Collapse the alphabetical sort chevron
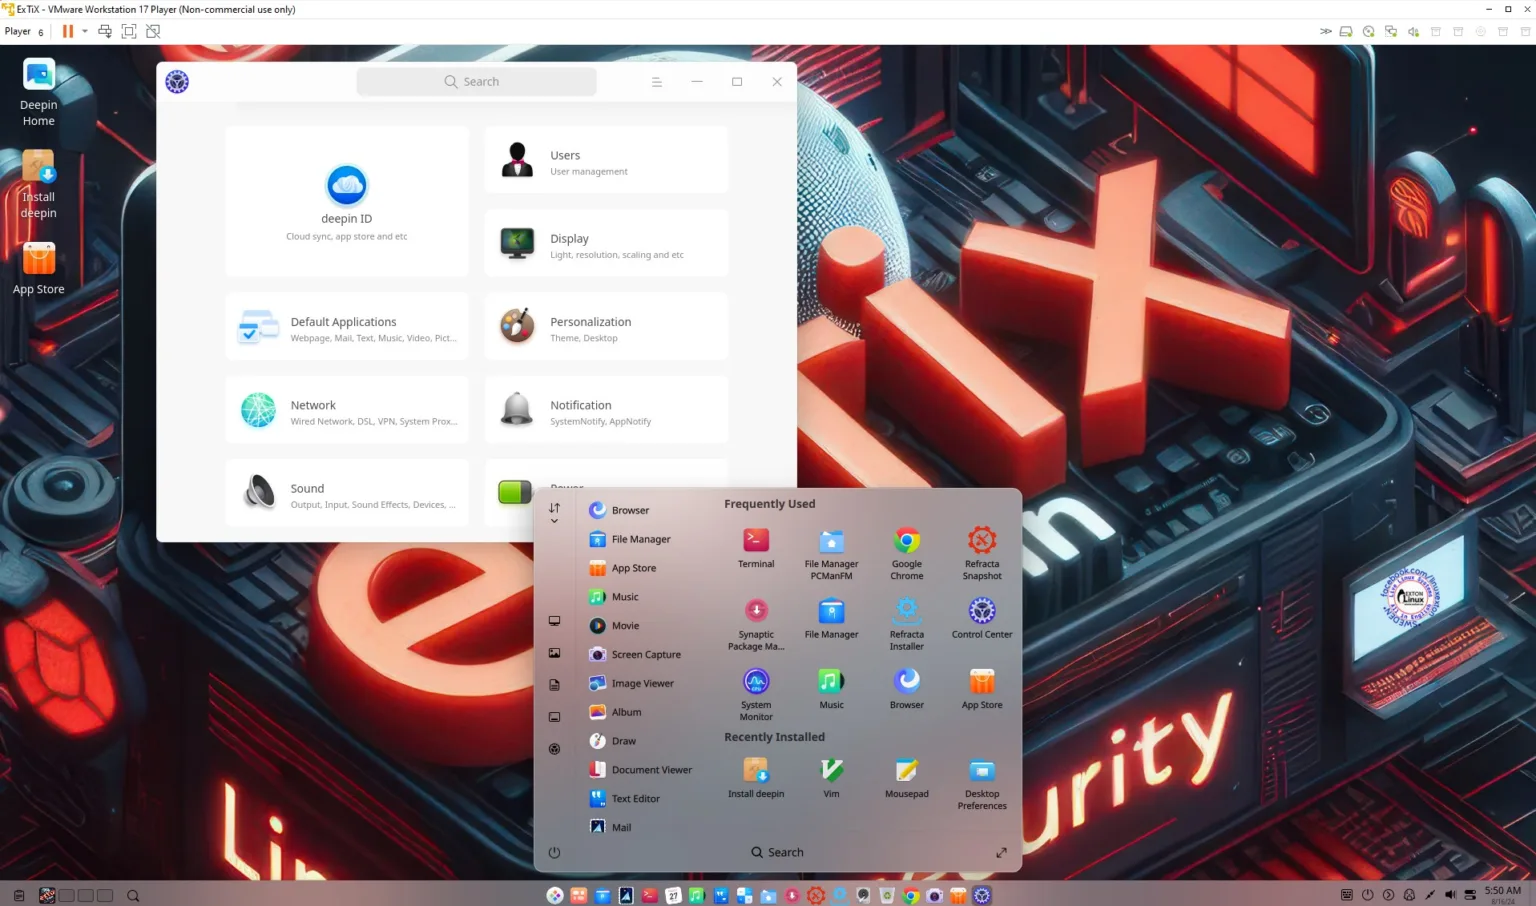The image size is (1536, 906). (x=554, y=520)
